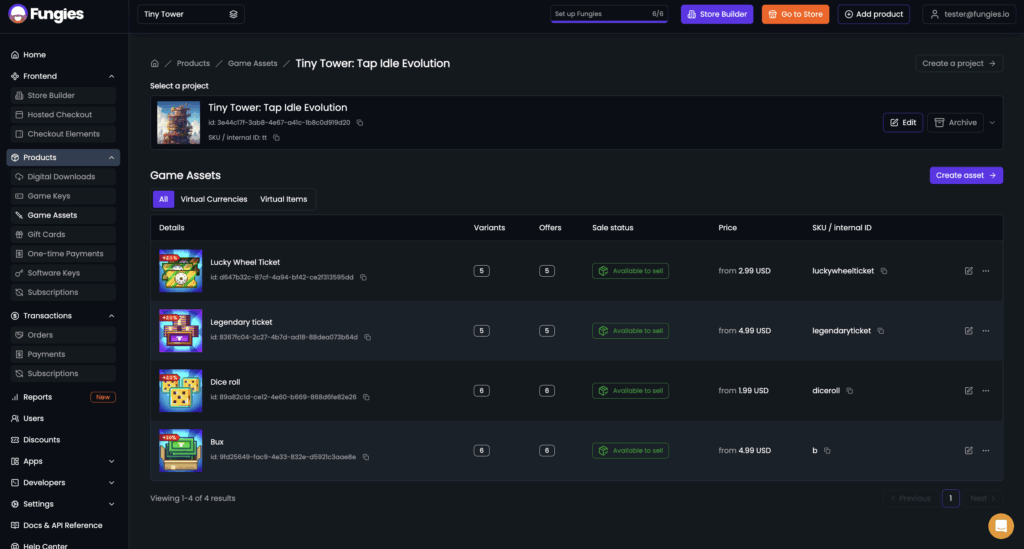1024x549 pixels.
Task: Expand the Settings sidebar section
Action: 112,504
